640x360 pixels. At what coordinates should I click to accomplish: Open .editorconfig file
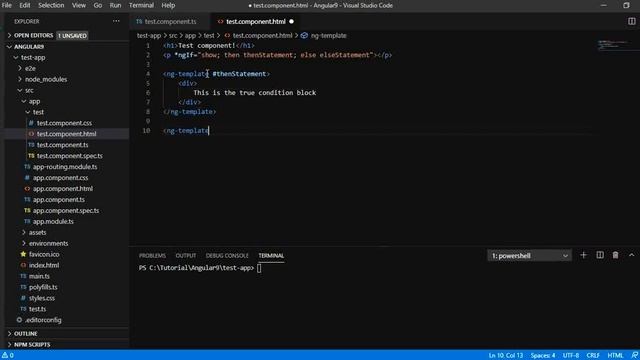click(43, 320)
